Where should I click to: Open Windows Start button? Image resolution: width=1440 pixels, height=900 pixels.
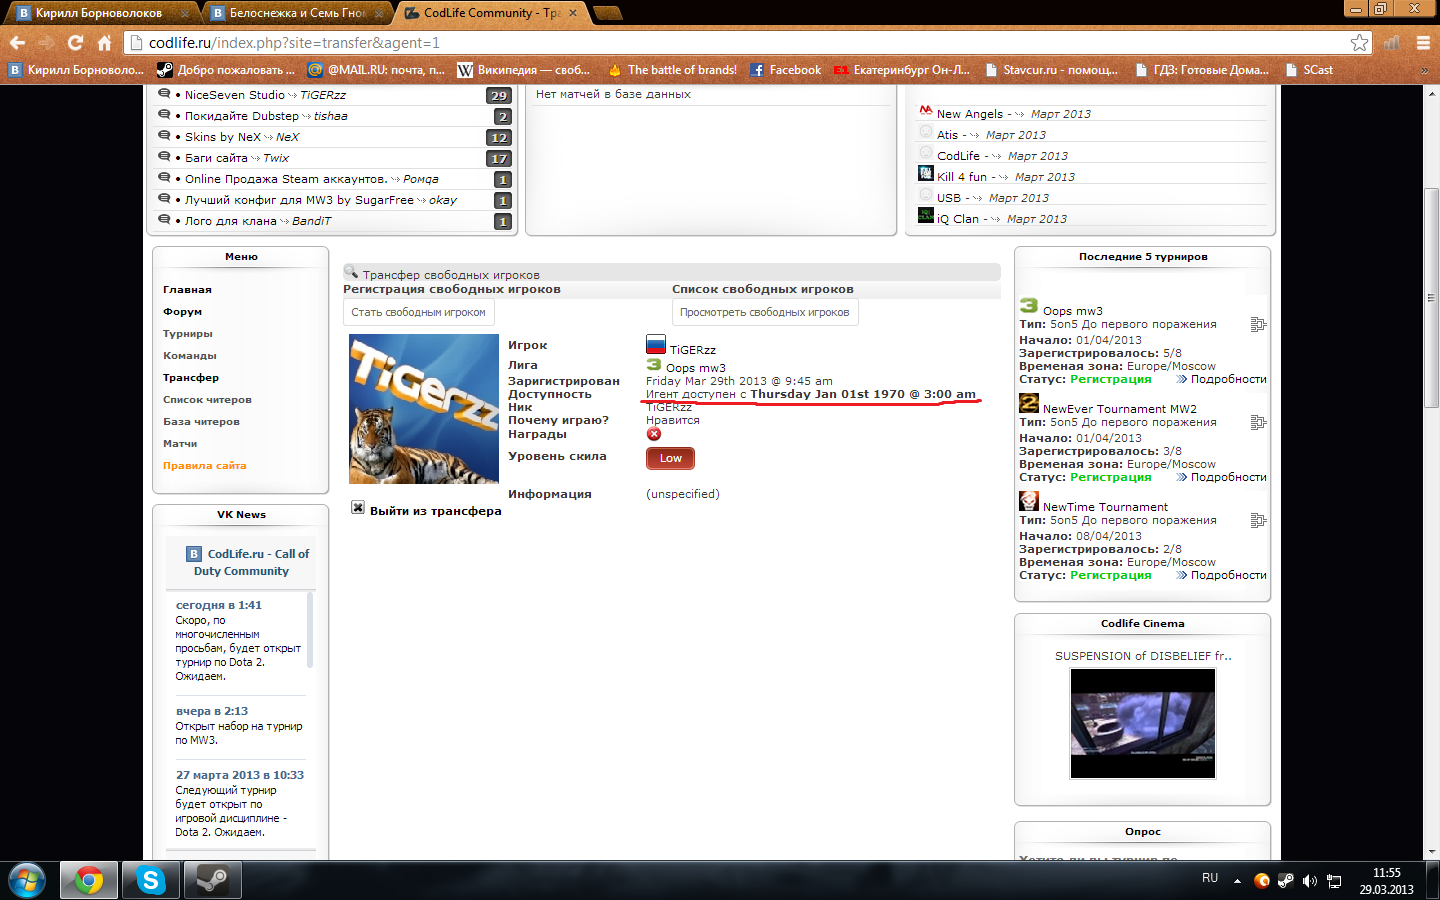pyautogui.click(x=27, y=880)
